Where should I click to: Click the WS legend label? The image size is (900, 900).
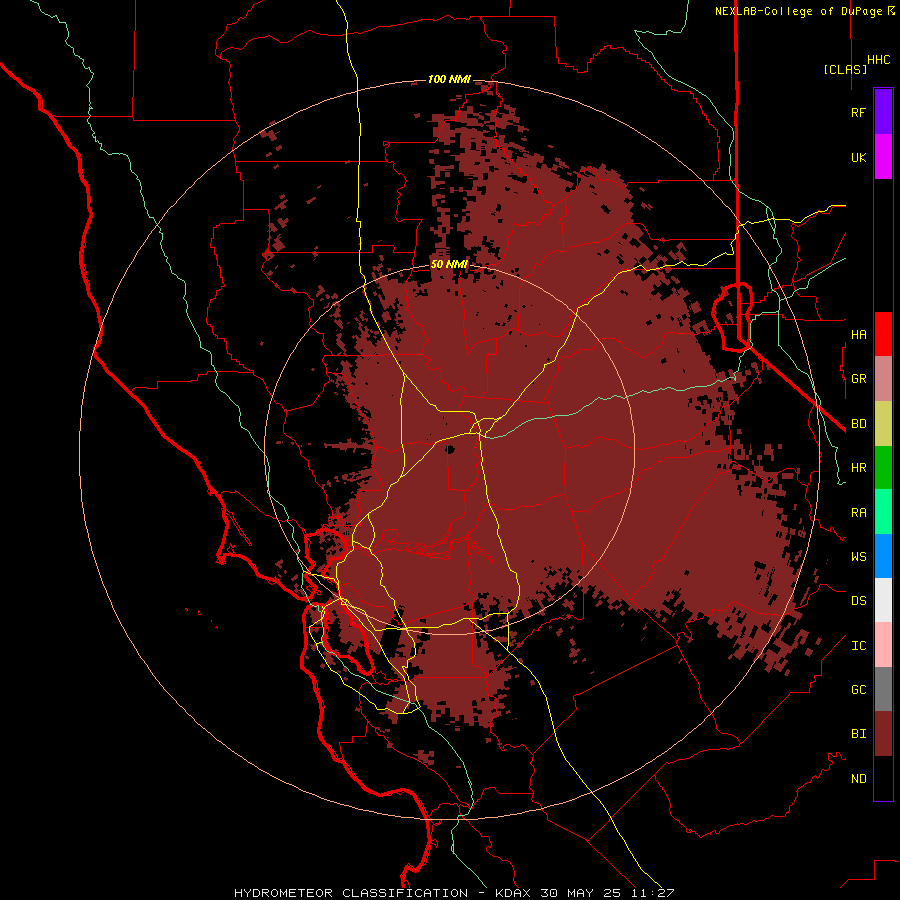point(859,557)
